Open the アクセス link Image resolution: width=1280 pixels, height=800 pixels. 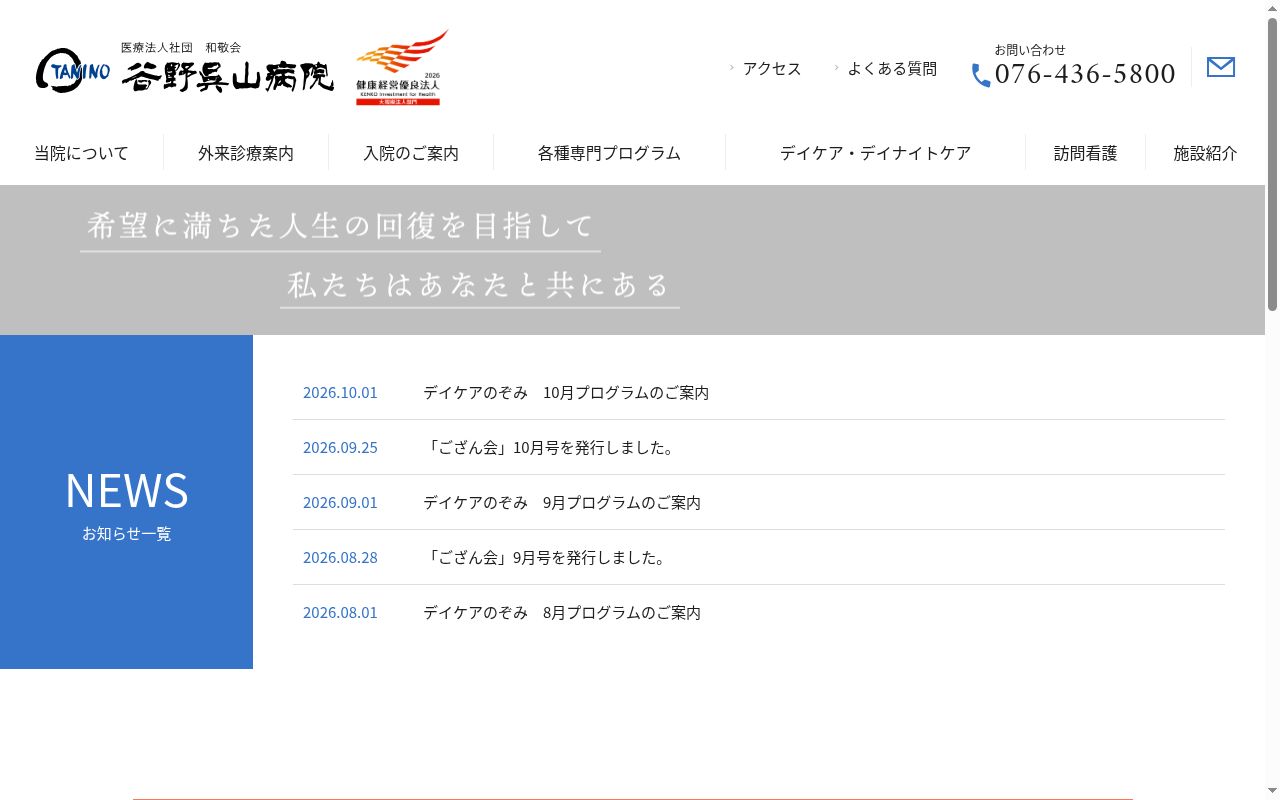[772, 68]
